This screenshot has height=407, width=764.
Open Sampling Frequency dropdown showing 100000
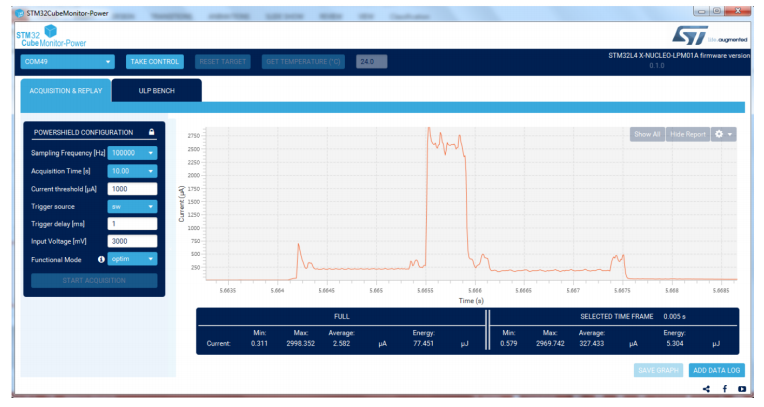click(x=132, y=153)
